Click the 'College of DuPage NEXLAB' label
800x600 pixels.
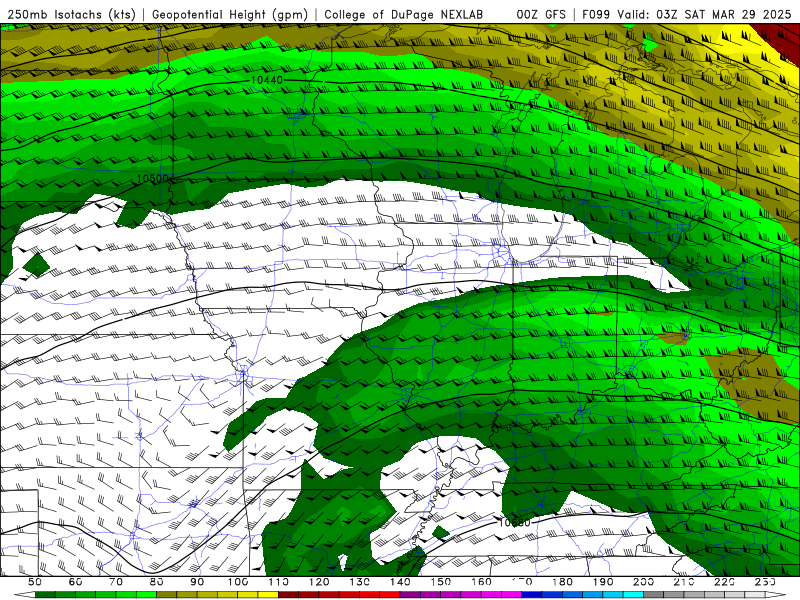coord(404,14)
